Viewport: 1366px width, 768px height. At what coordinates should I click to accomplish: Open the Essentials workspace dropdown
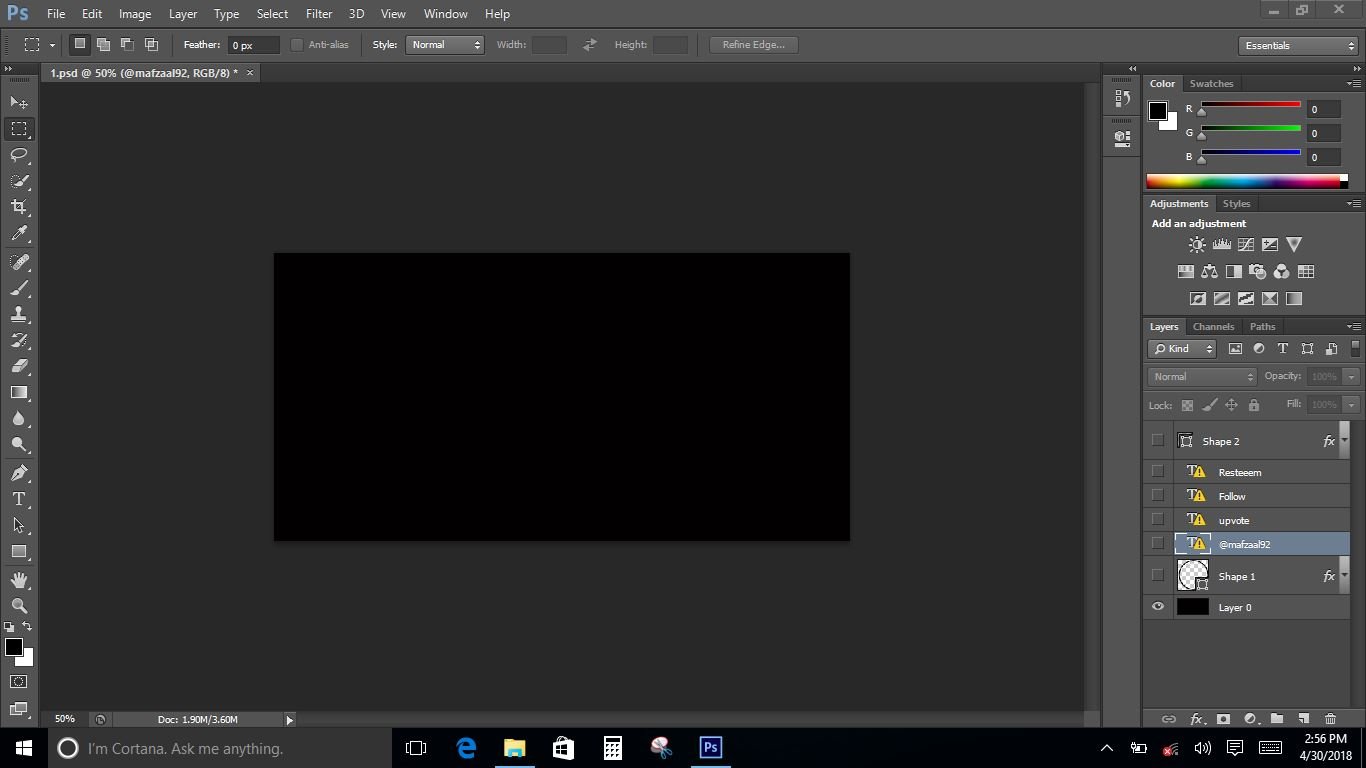pos(1297,46)
